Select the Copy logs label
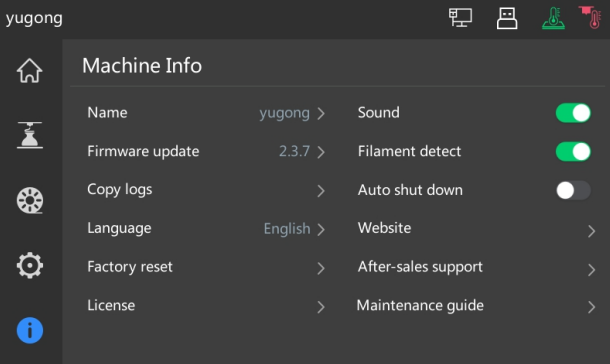This screenshot has width=610, height=364. pyautogui.click(x=120, y=190)
